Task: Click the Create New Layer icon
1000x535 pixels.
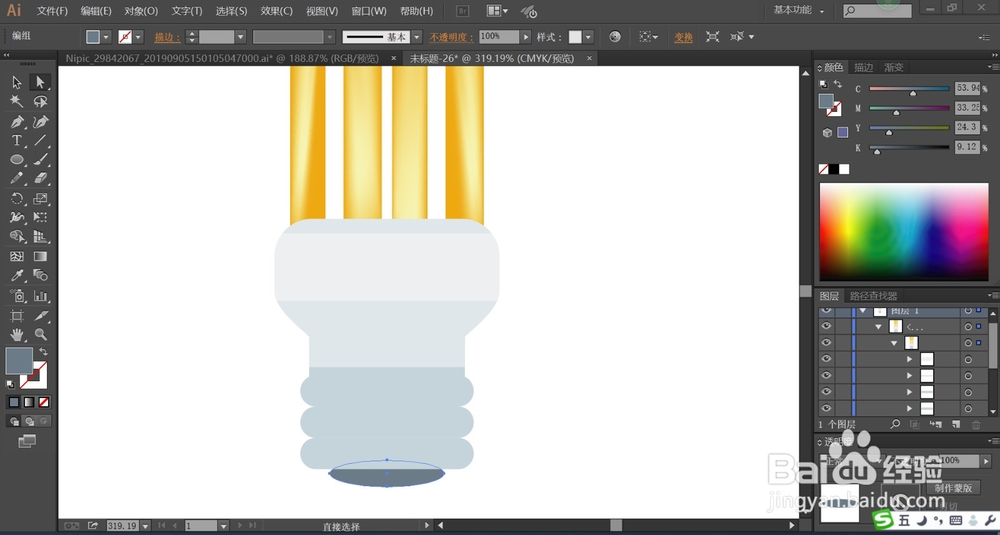Action: [955, 424]
